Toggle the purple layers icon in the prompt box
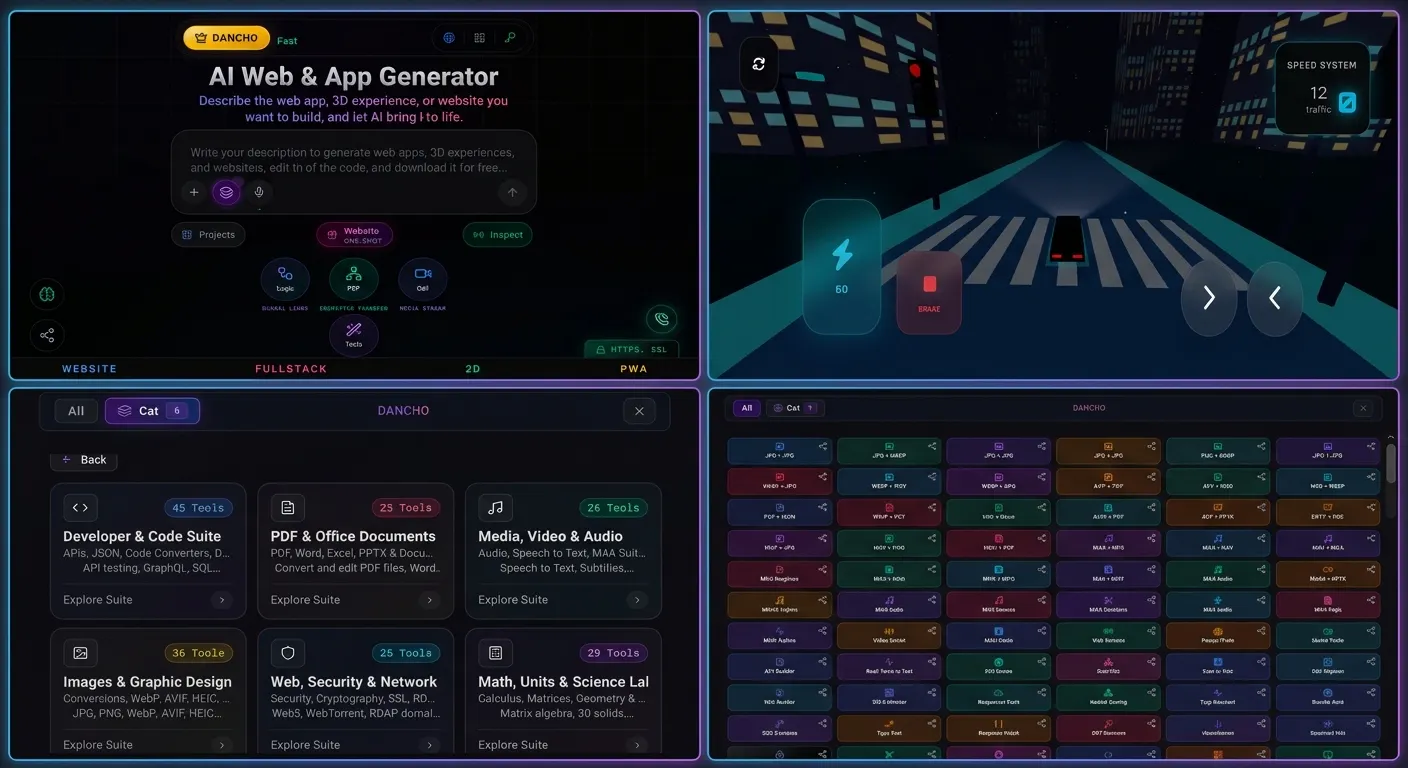 point(226,192)
